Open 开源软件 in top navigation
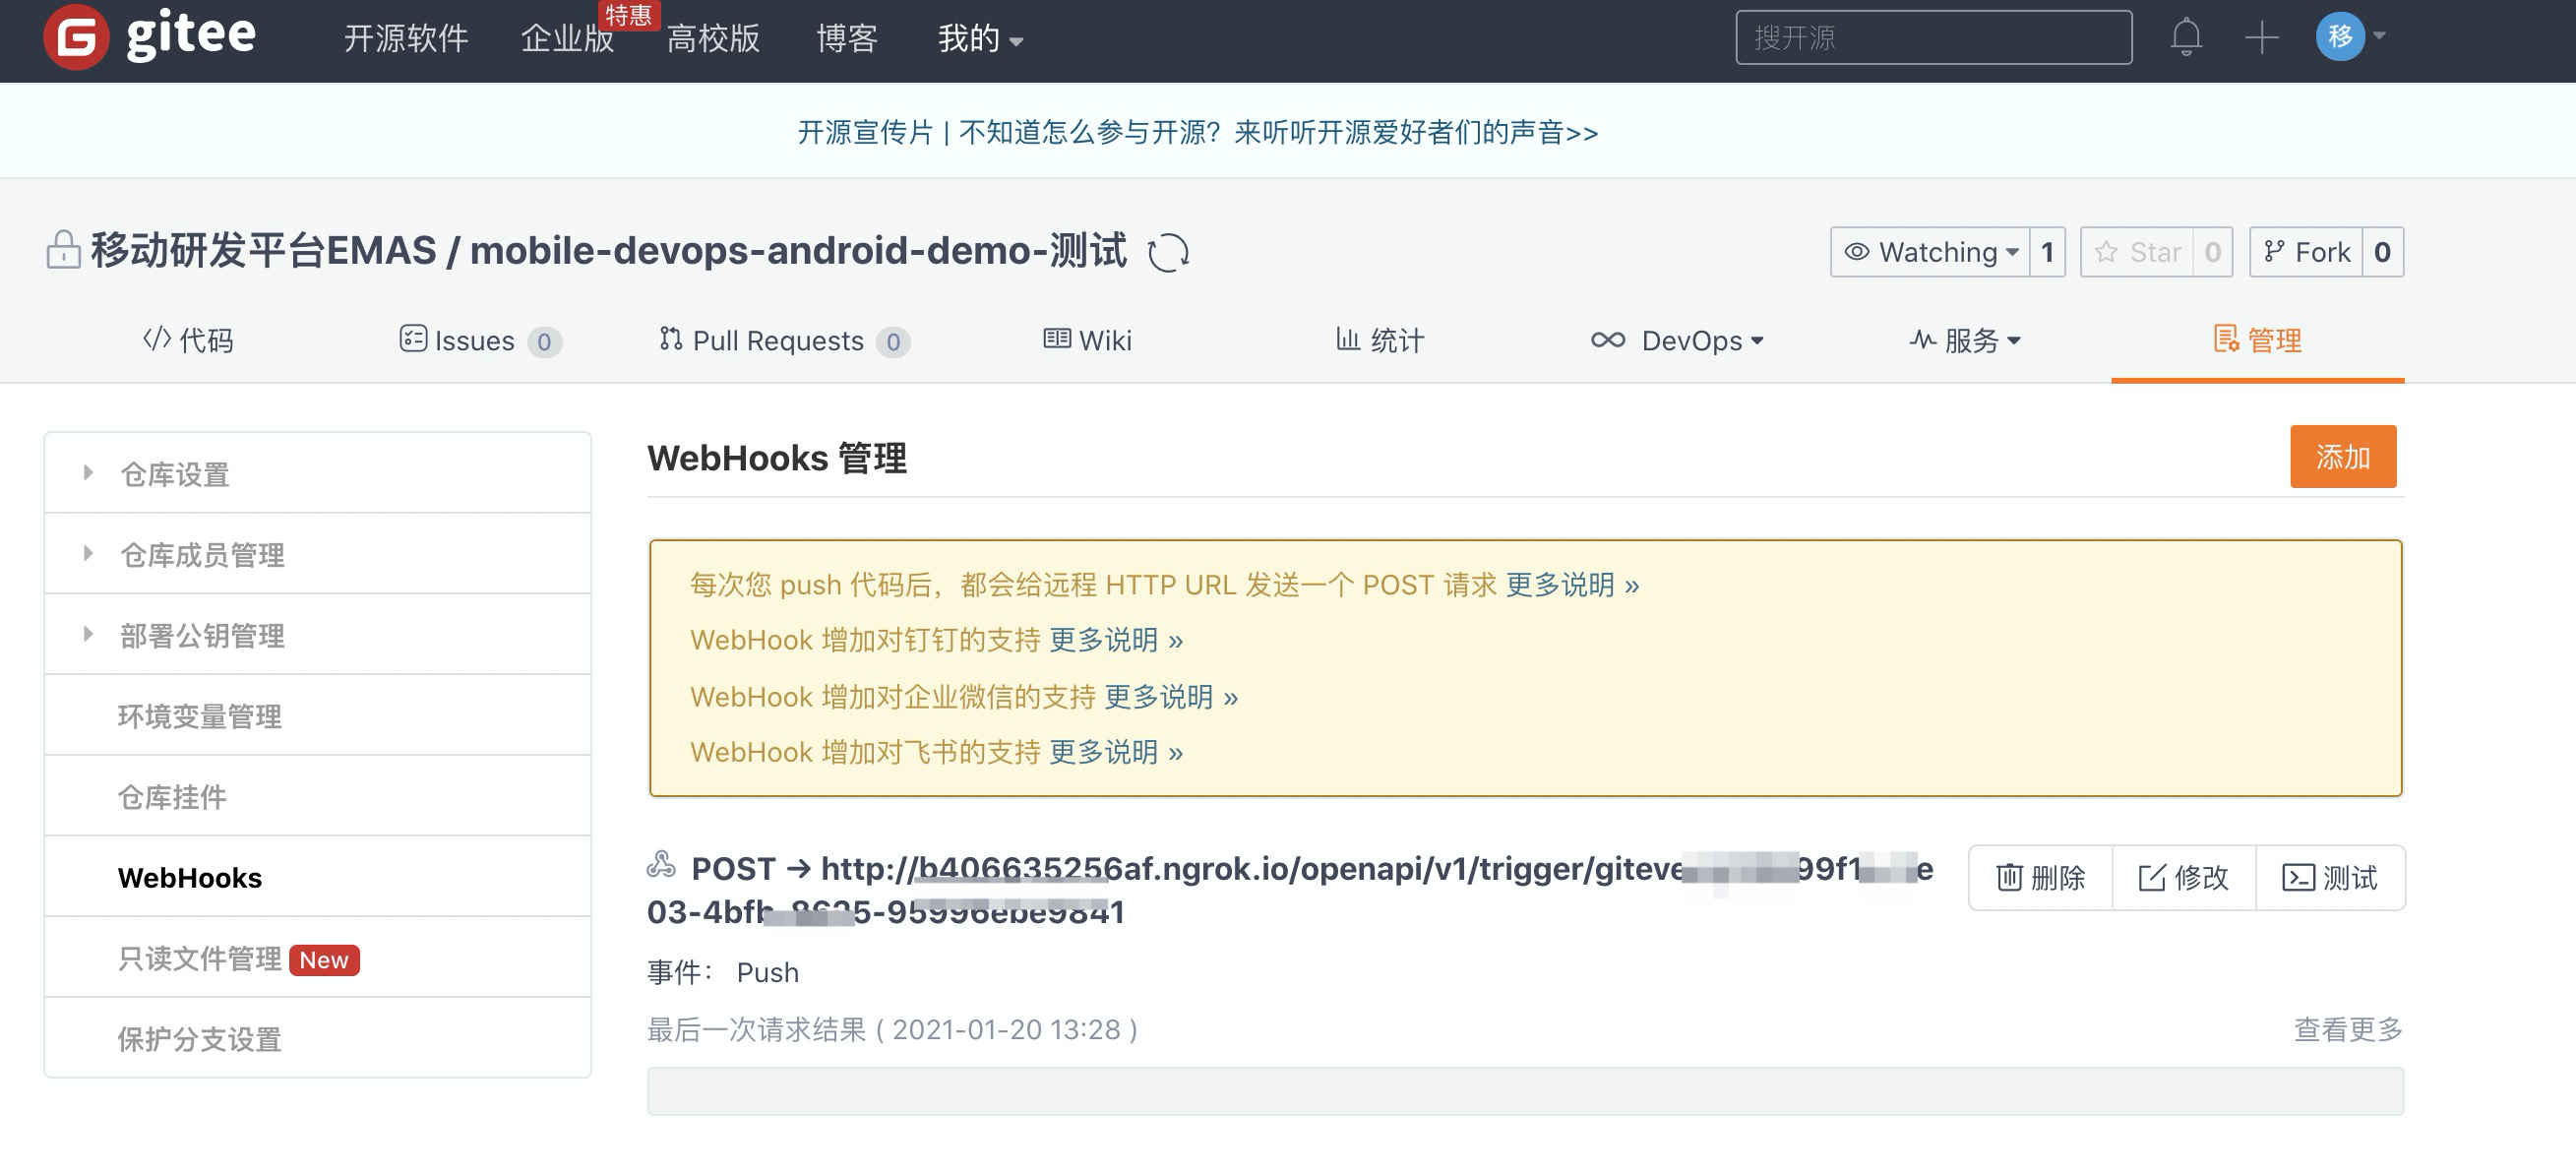The height and width of the screenshot is (1175, 2576). [x=406, y=39]
